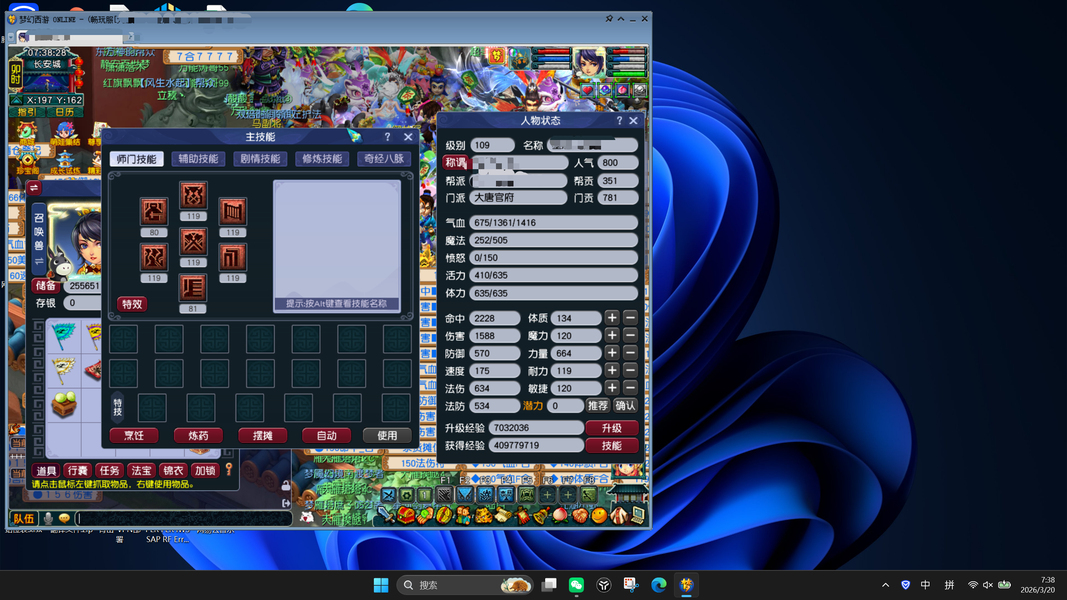Screen dimensions: 1067x600
Task: Click the 队伍 team channel button
Action: pos(24,518)
